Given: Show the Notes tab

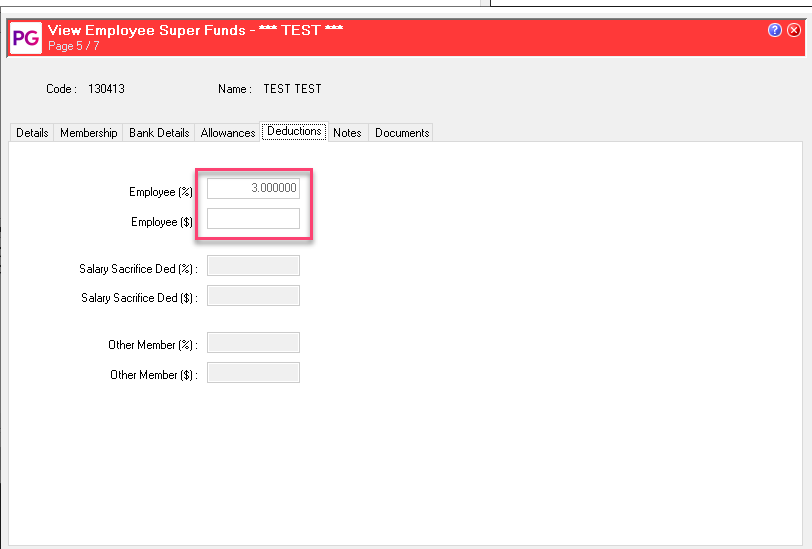Looking at the screenshot, I should (347, 133).
